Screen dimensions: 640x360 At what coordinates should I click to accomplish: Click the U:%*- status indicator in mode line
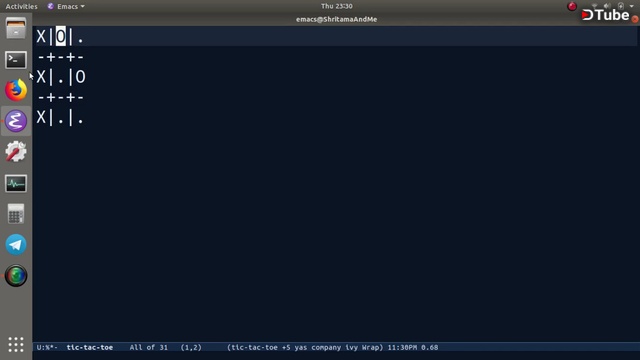pos(47,347)
